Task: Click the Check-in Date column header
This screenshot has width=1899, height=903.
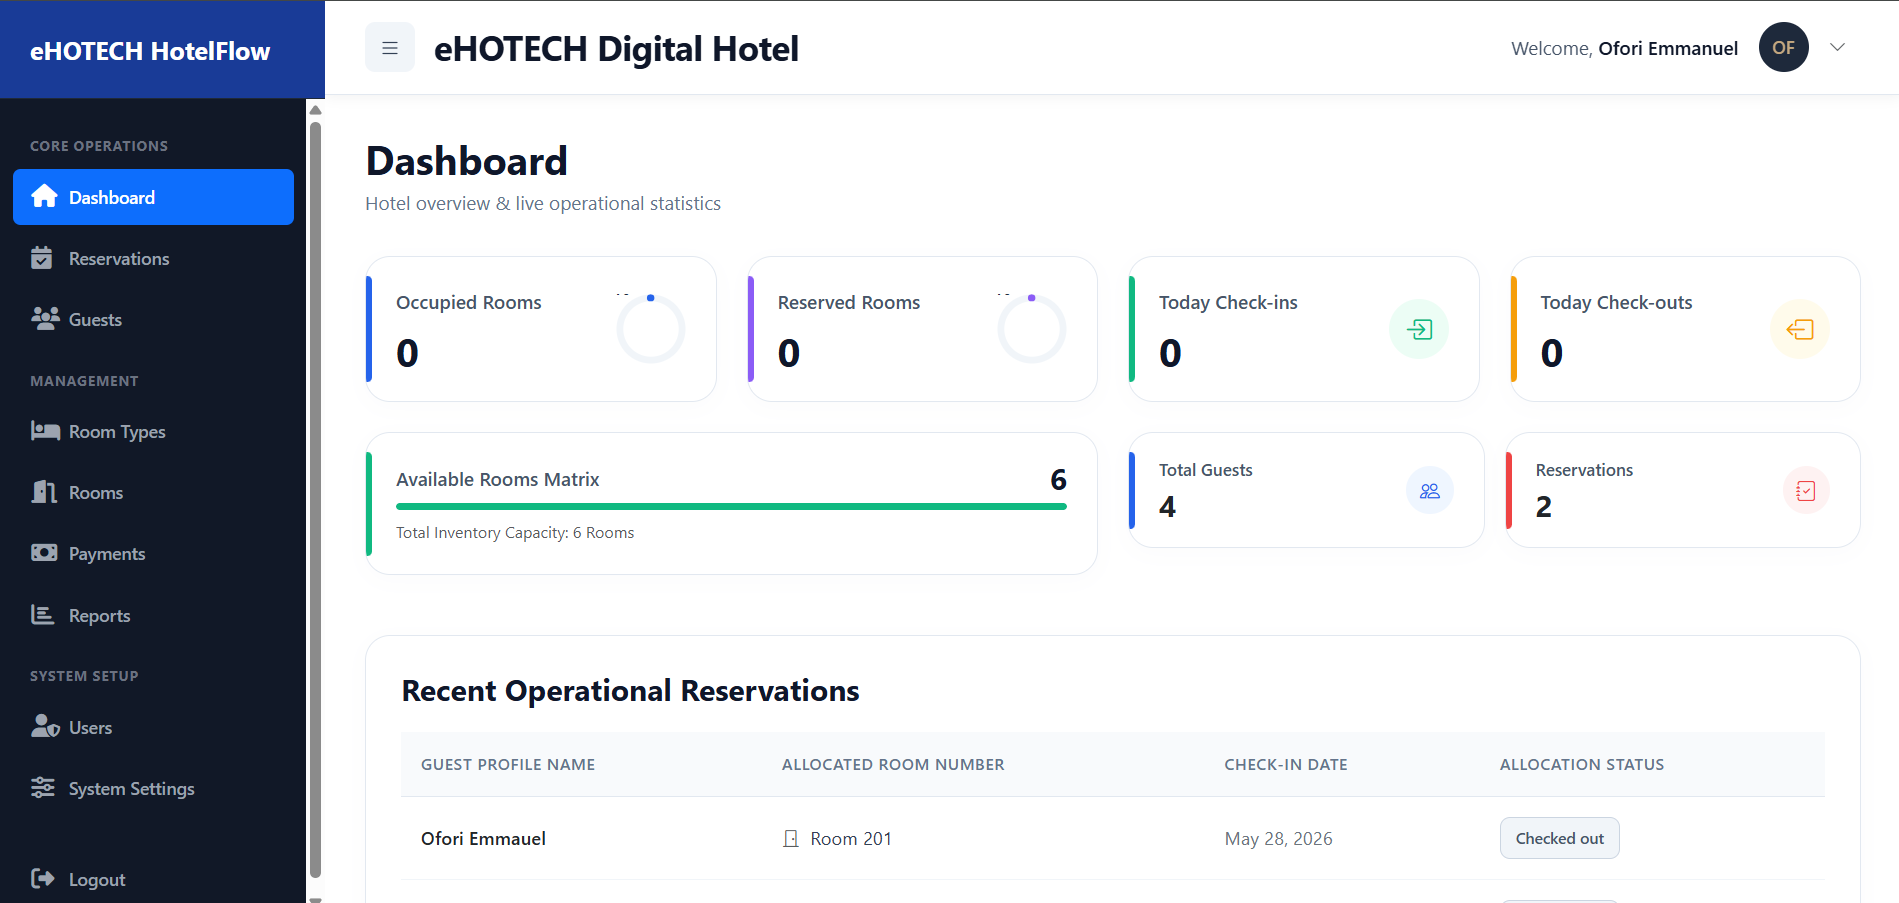Action: 1286,764
